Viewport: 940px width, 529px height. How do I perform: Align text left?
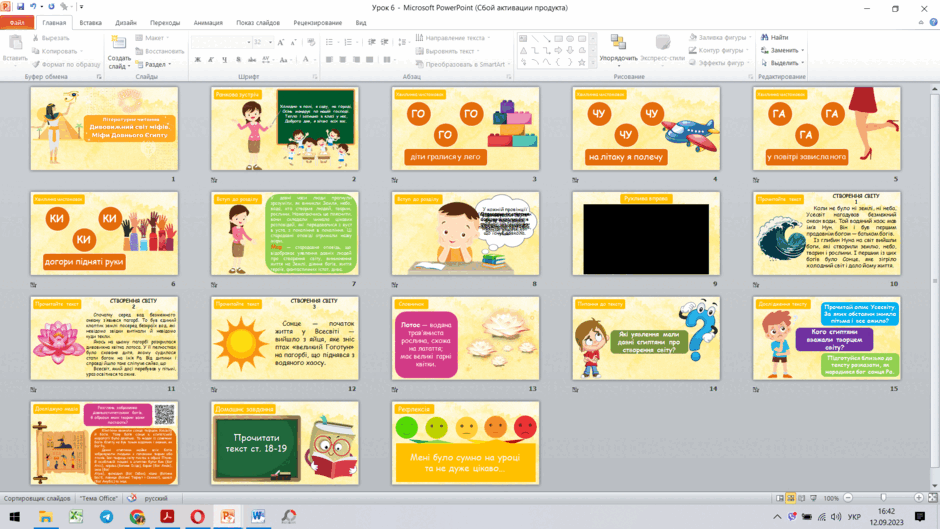(329, 59)
